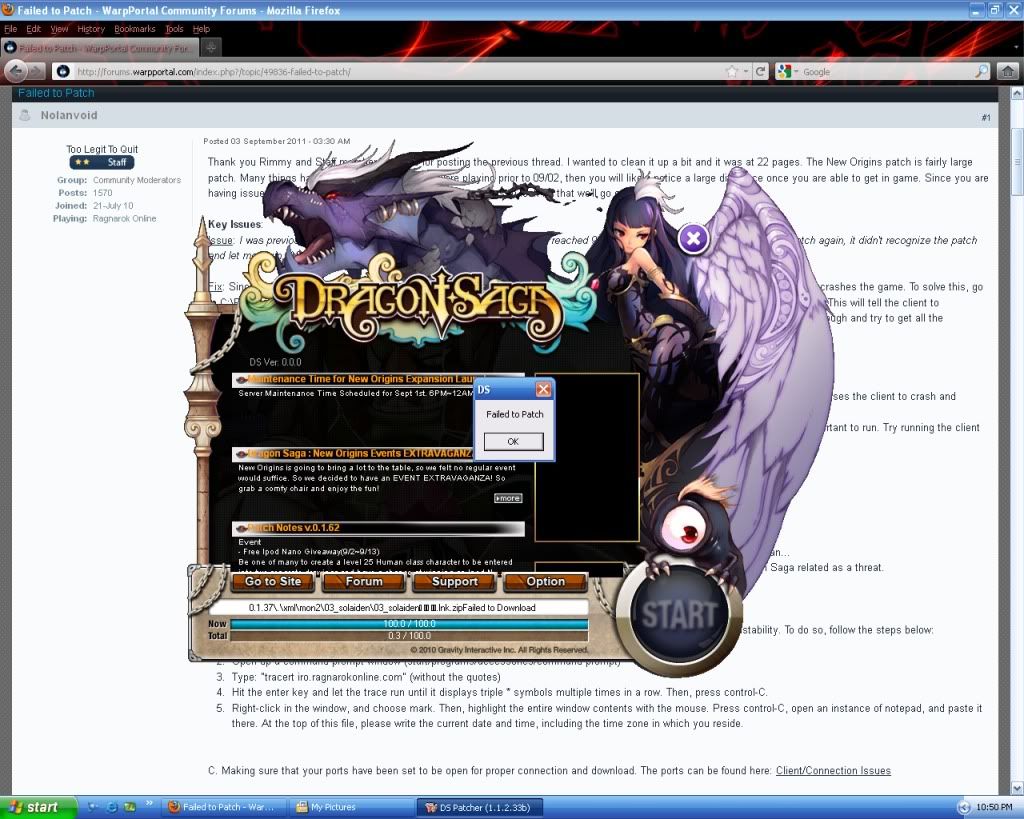
Task: Click the Failed to Patch topic title
Action: click(56, 93)
